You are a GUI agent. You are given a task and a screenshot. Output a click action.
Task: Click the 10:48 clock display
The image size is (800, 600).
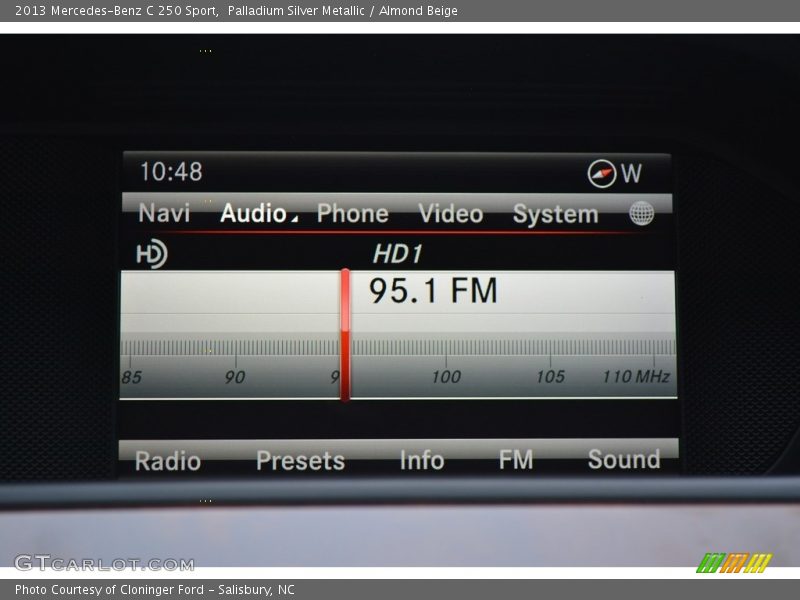(x=171, y=171)
